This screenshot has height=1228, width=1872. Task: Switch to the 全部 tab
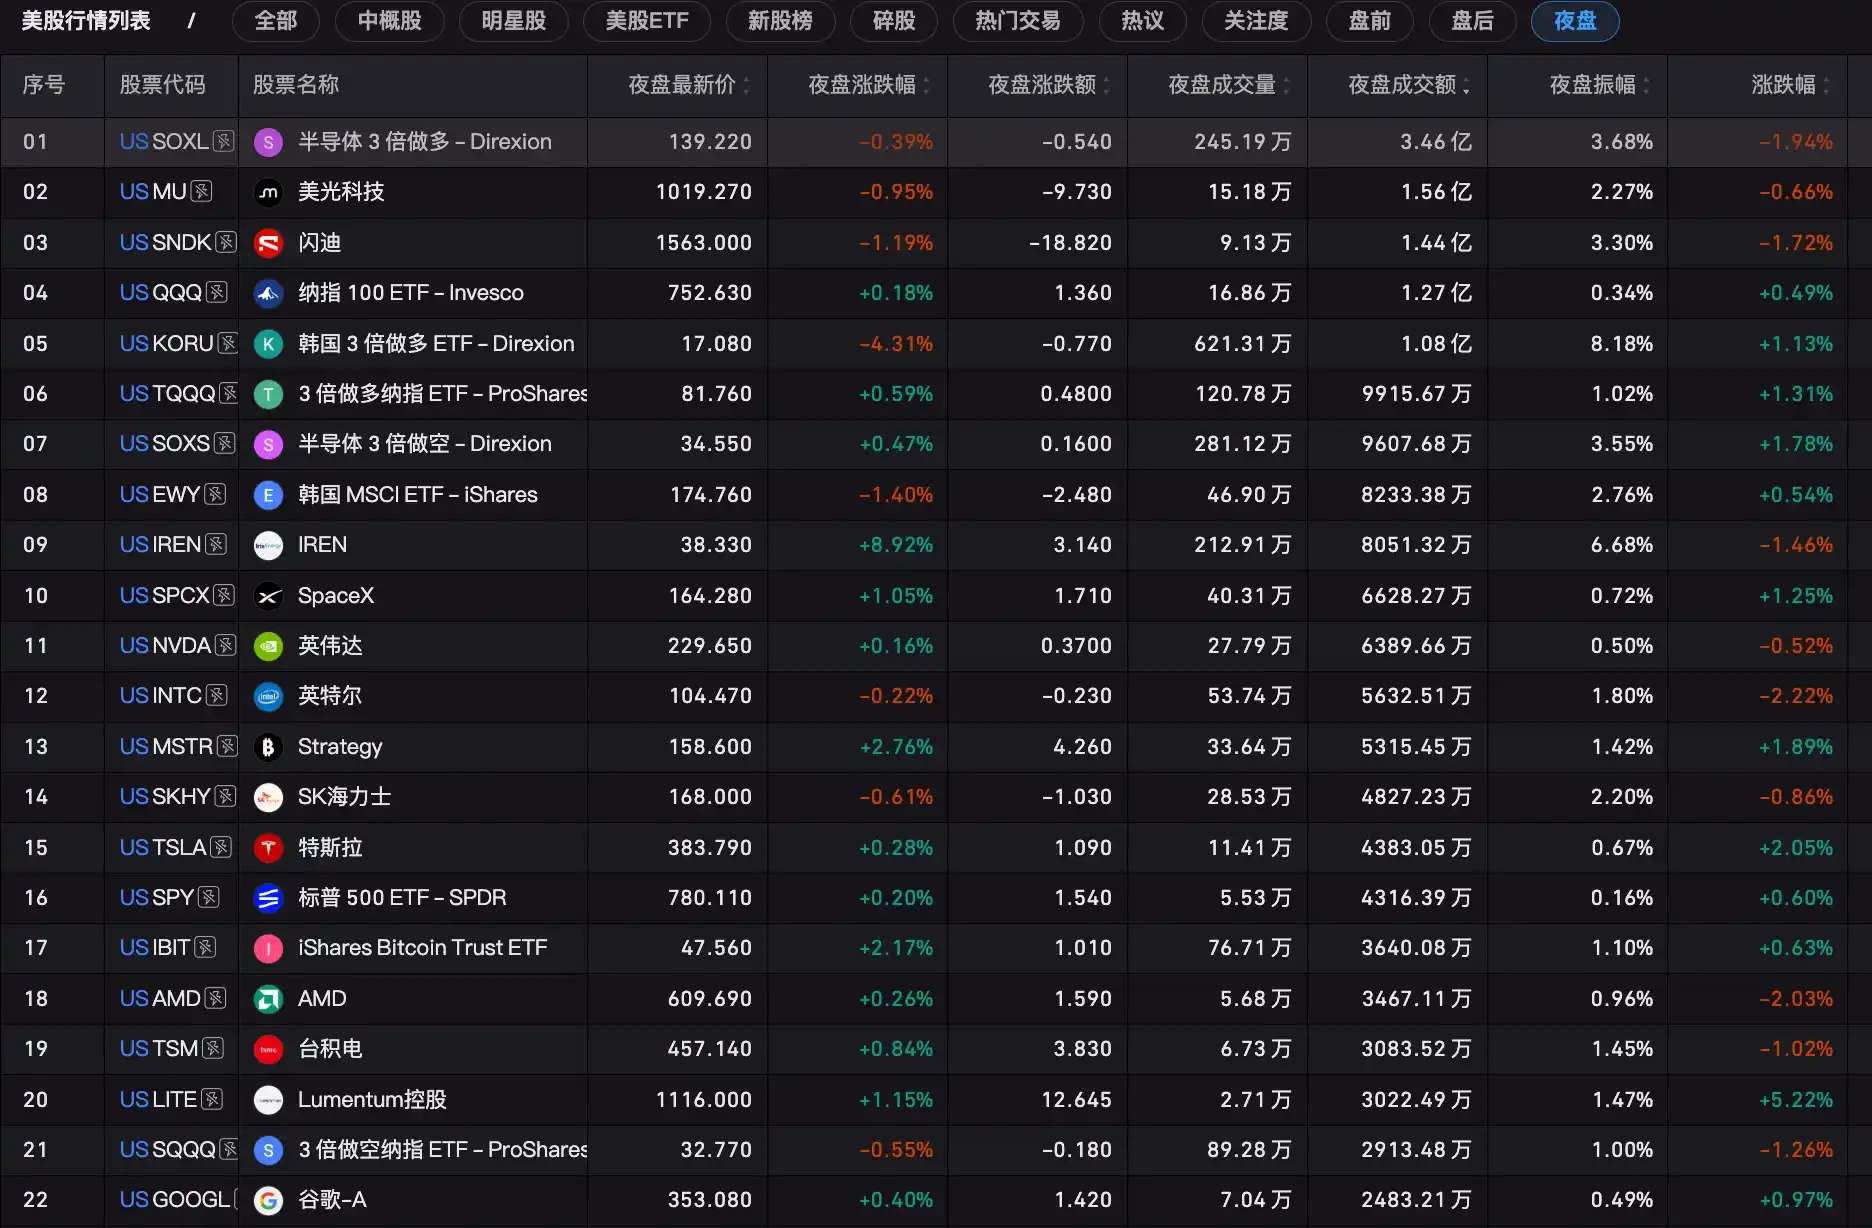click(276, 21)
